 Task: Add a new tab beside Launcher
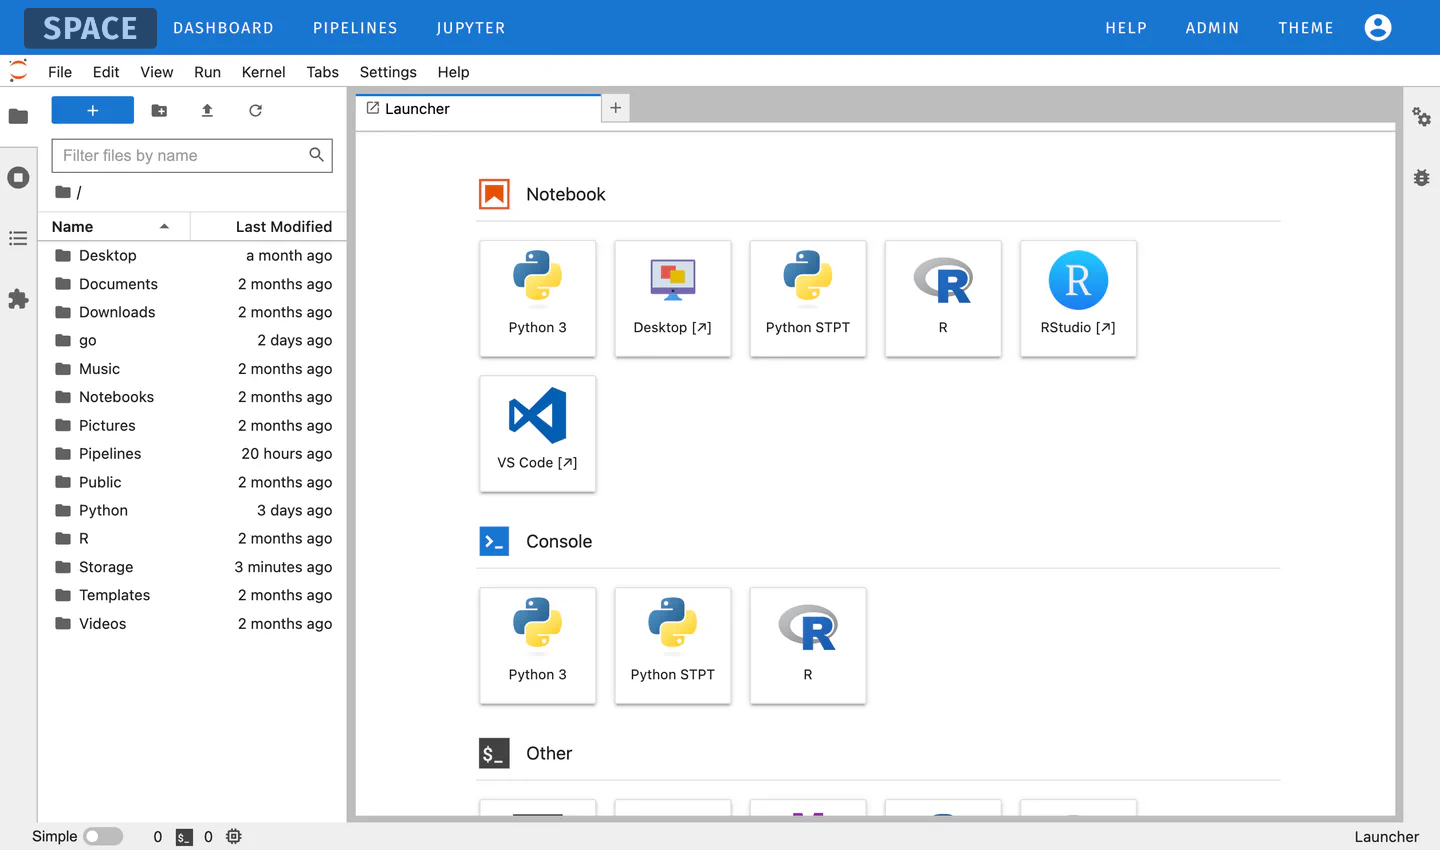click(616, 108)
